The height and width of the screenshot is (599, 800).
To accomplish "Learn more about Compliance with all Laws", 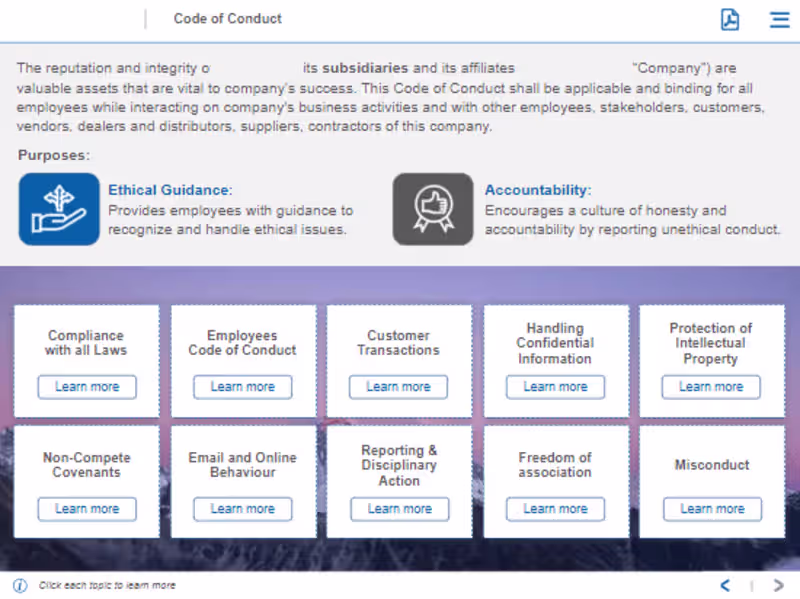I will click(x=87, y=387).
